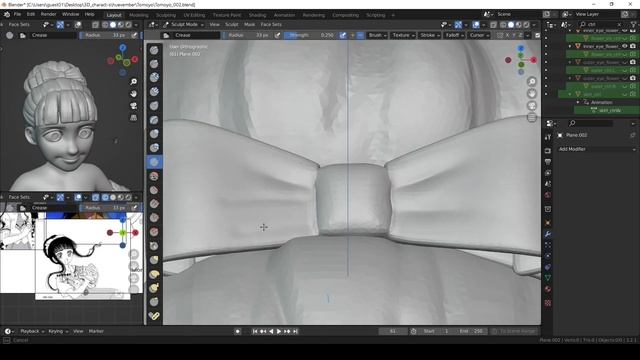Select the Clay Strips brush tool
The image size is (640, 360).
(154, 92)
